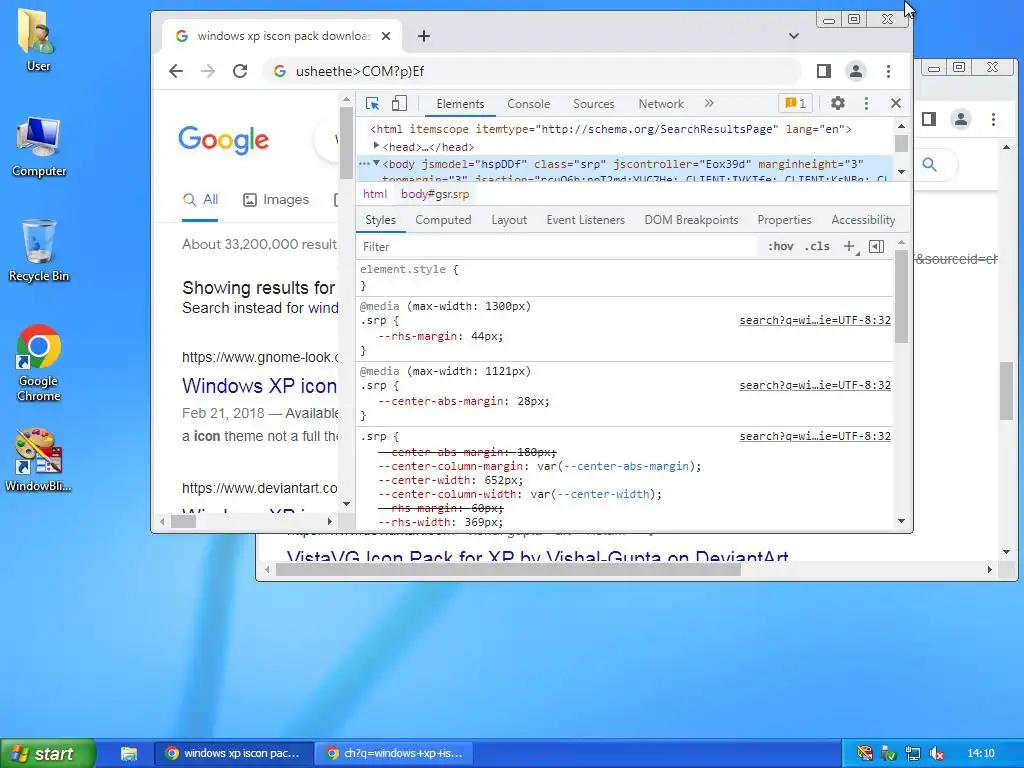The height and width of the screenshot is (768, 1024).
Task: Open the Computed styles tab
Action: 443,220
